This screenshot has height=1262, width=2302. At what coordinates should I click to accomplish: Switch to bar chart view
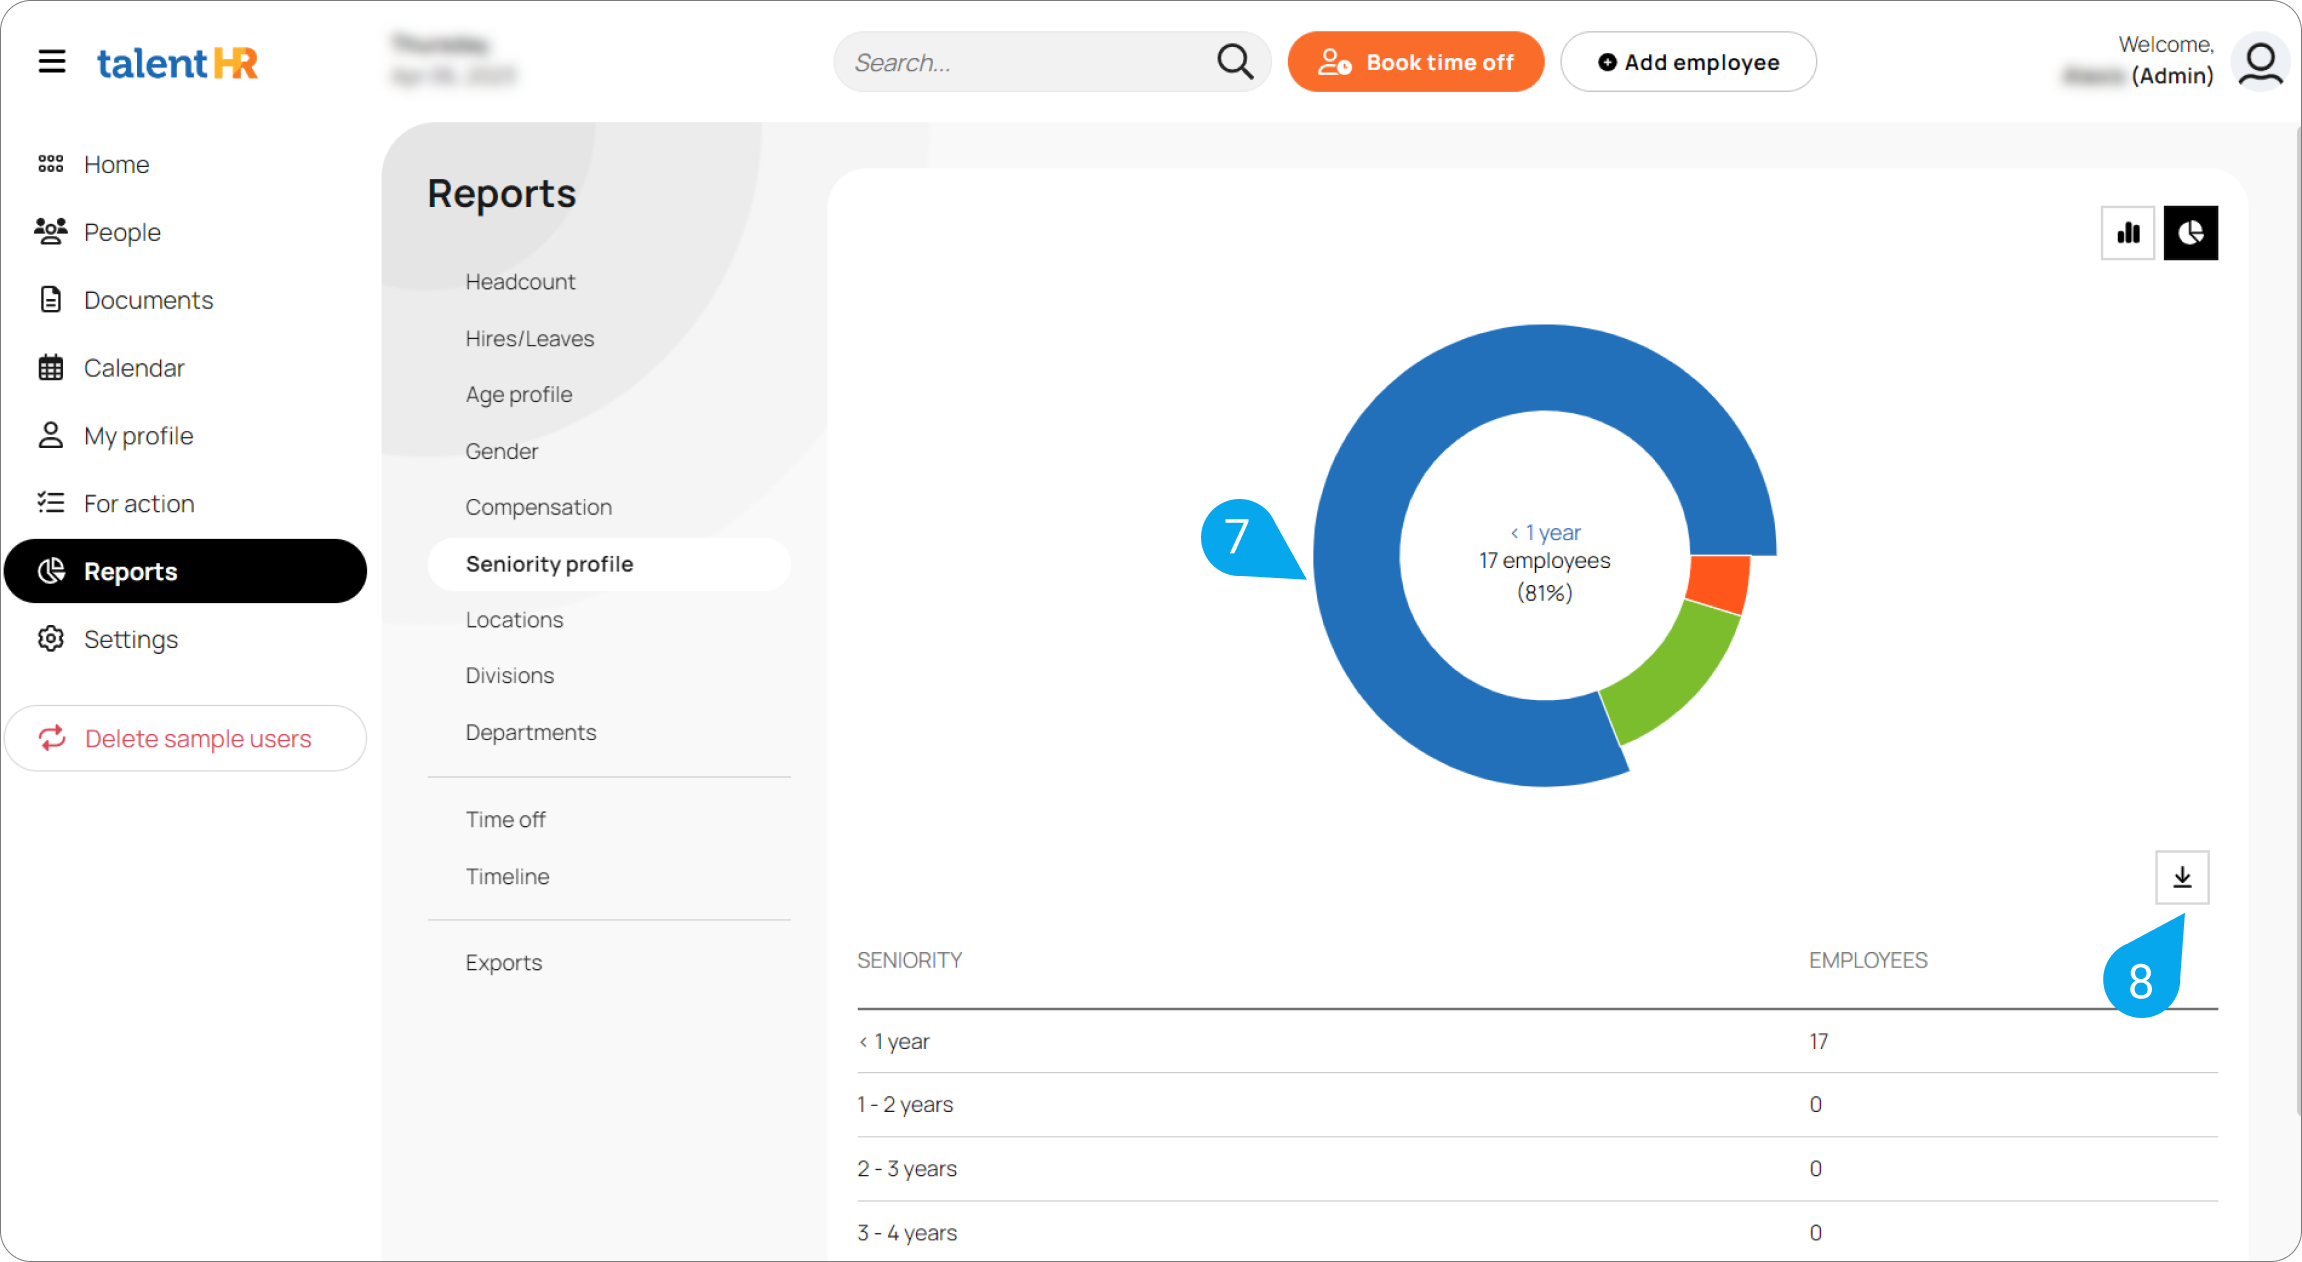(2128, 233)
